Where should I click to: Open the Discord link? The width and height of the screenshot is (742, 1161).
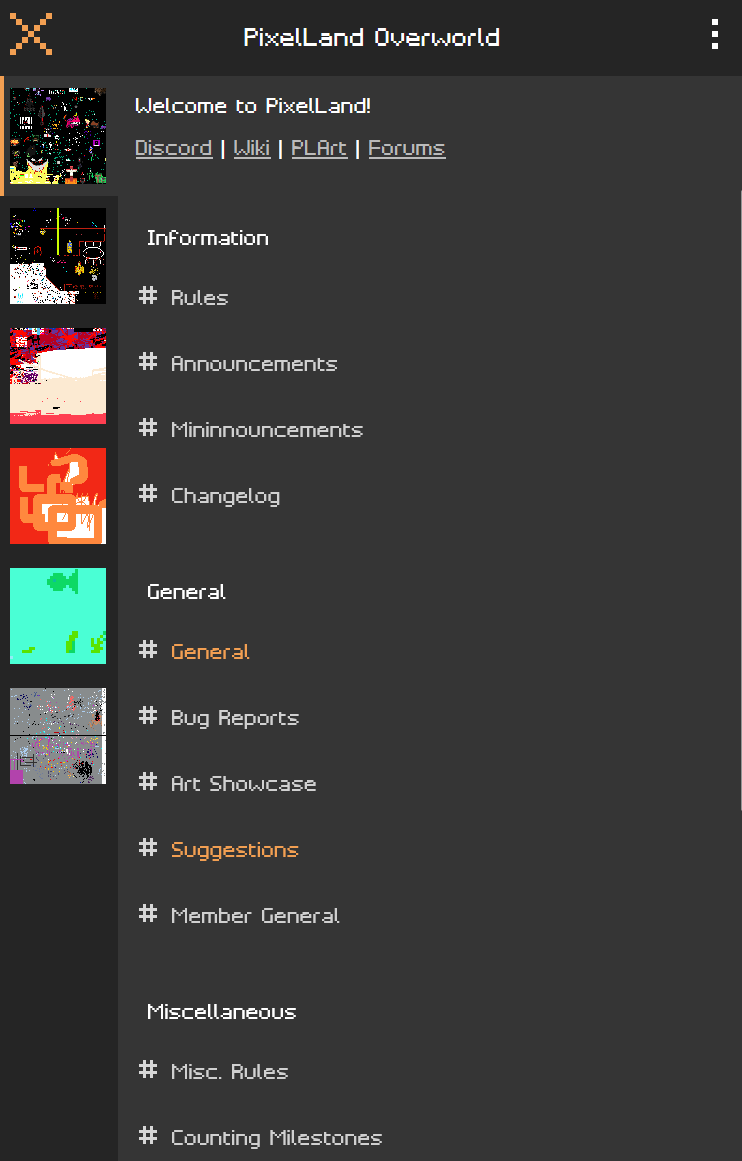173,148
